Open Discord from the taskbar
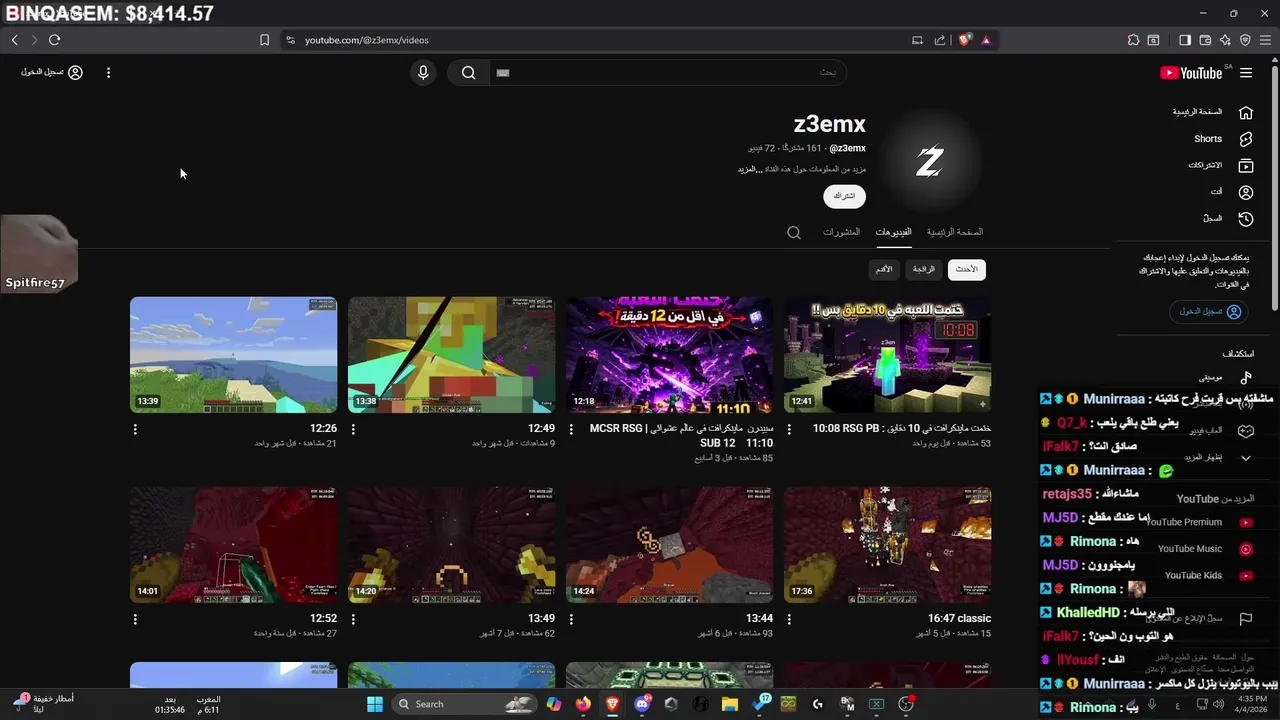 point(642,704)
